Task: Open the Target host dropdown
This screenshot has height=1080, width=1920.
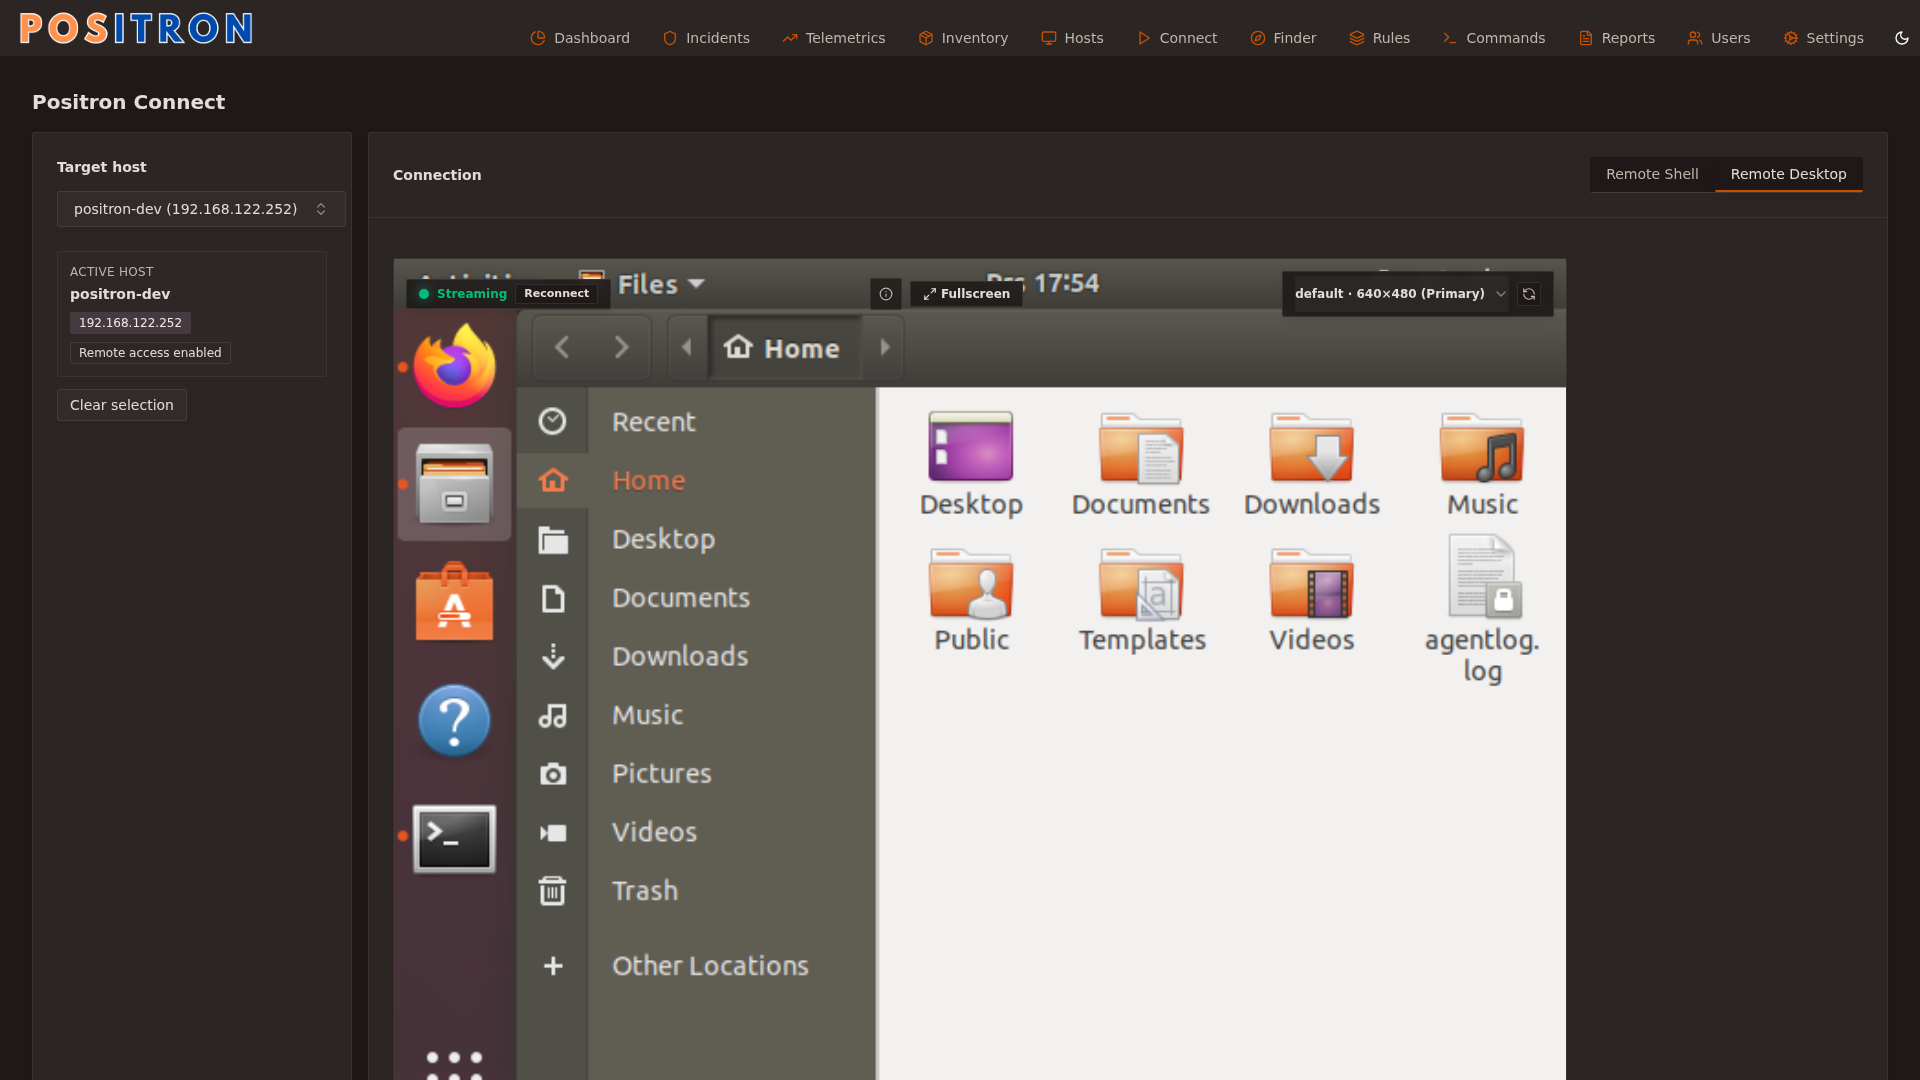Action: 200,209
